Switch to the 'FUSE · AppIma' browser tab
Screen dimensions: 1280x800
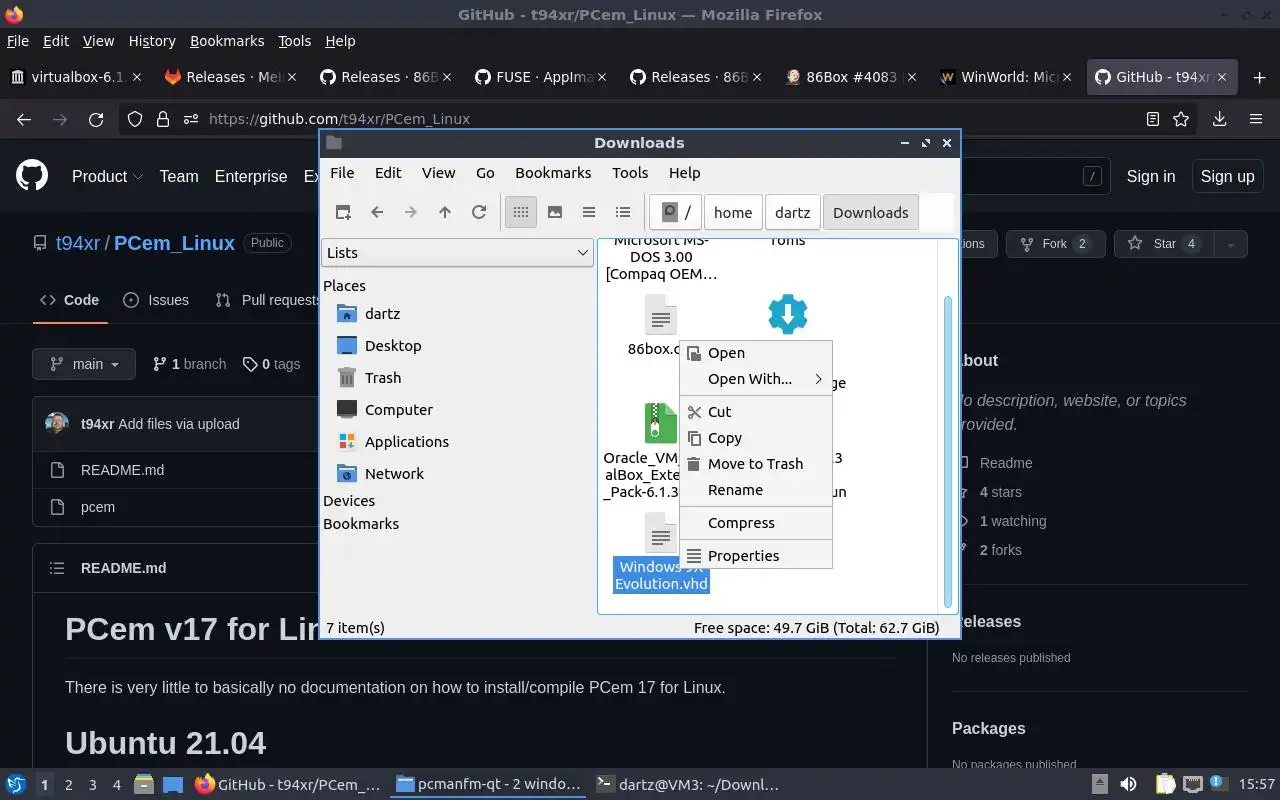[541, 77]
